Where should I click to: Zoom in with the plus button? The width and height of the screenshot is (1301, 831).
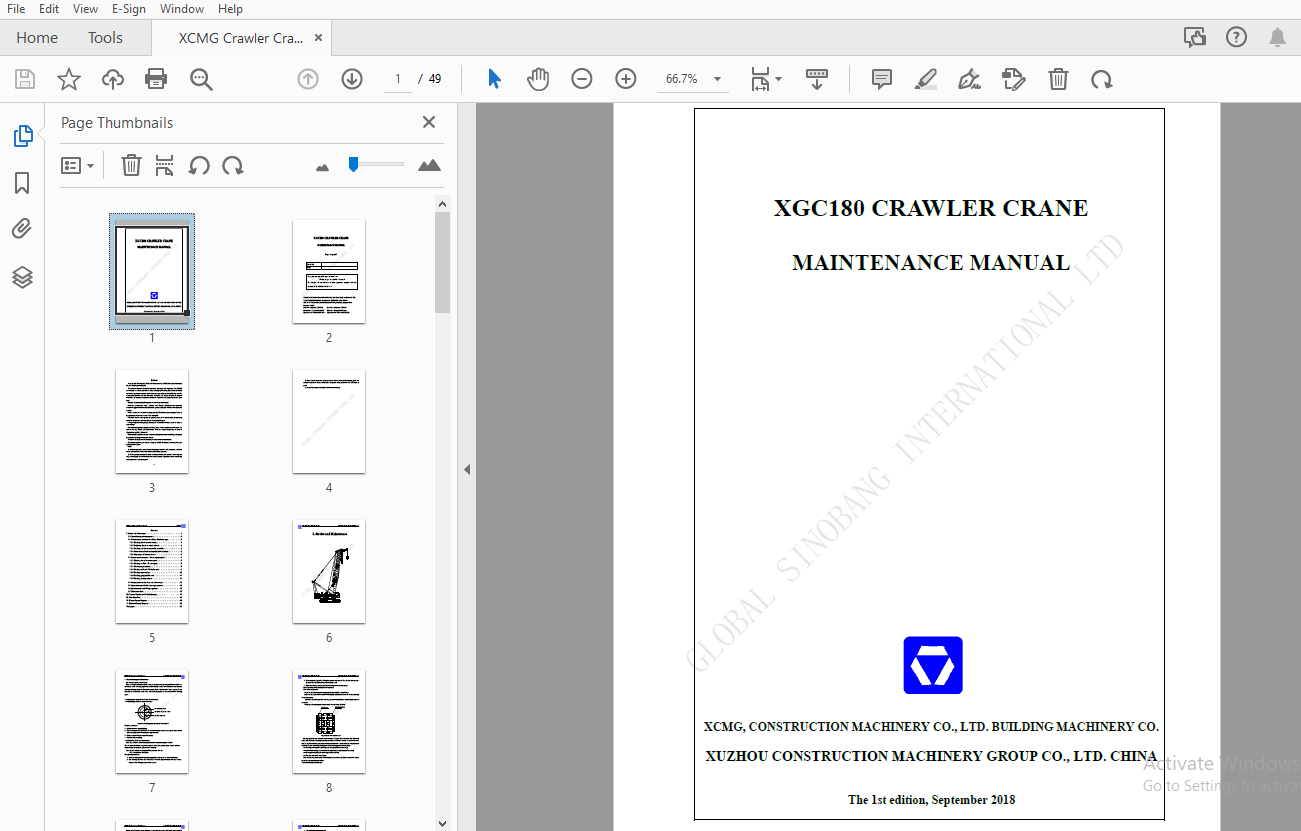(x=626, y=79)
